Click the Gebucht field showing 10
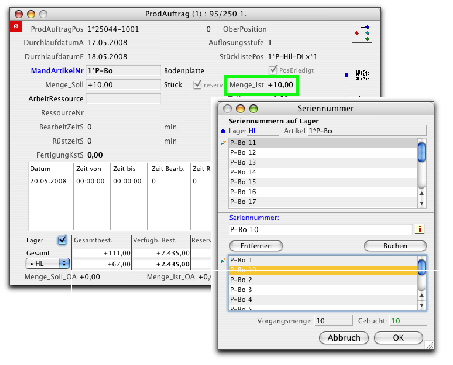The width and height of the screenshot is (453, 365). [408, 321]
